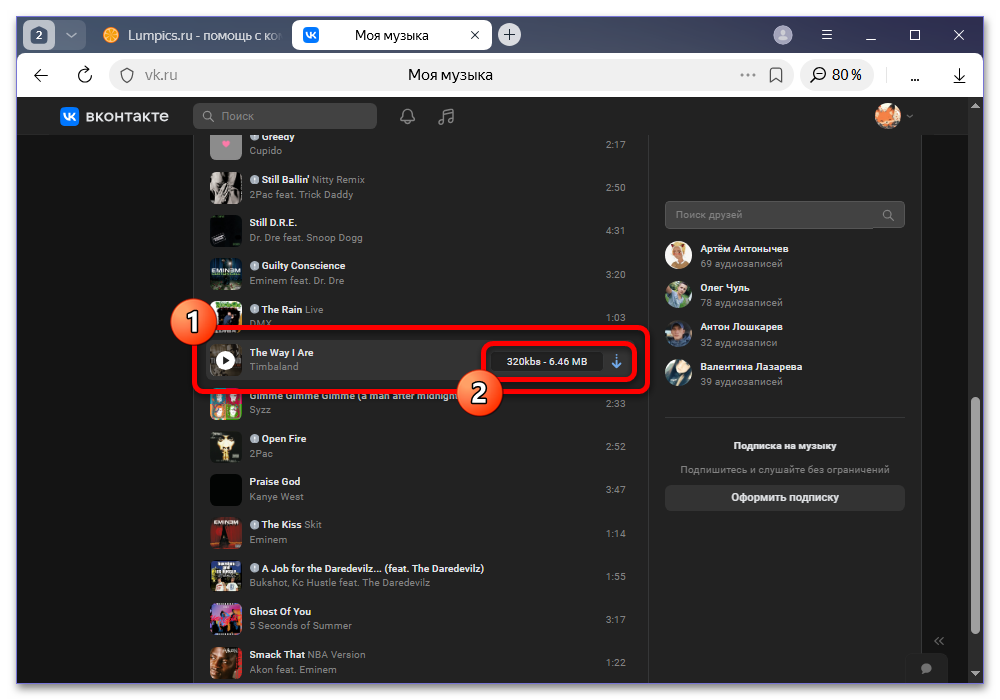Select Praise God track

[x=420, y=490]
